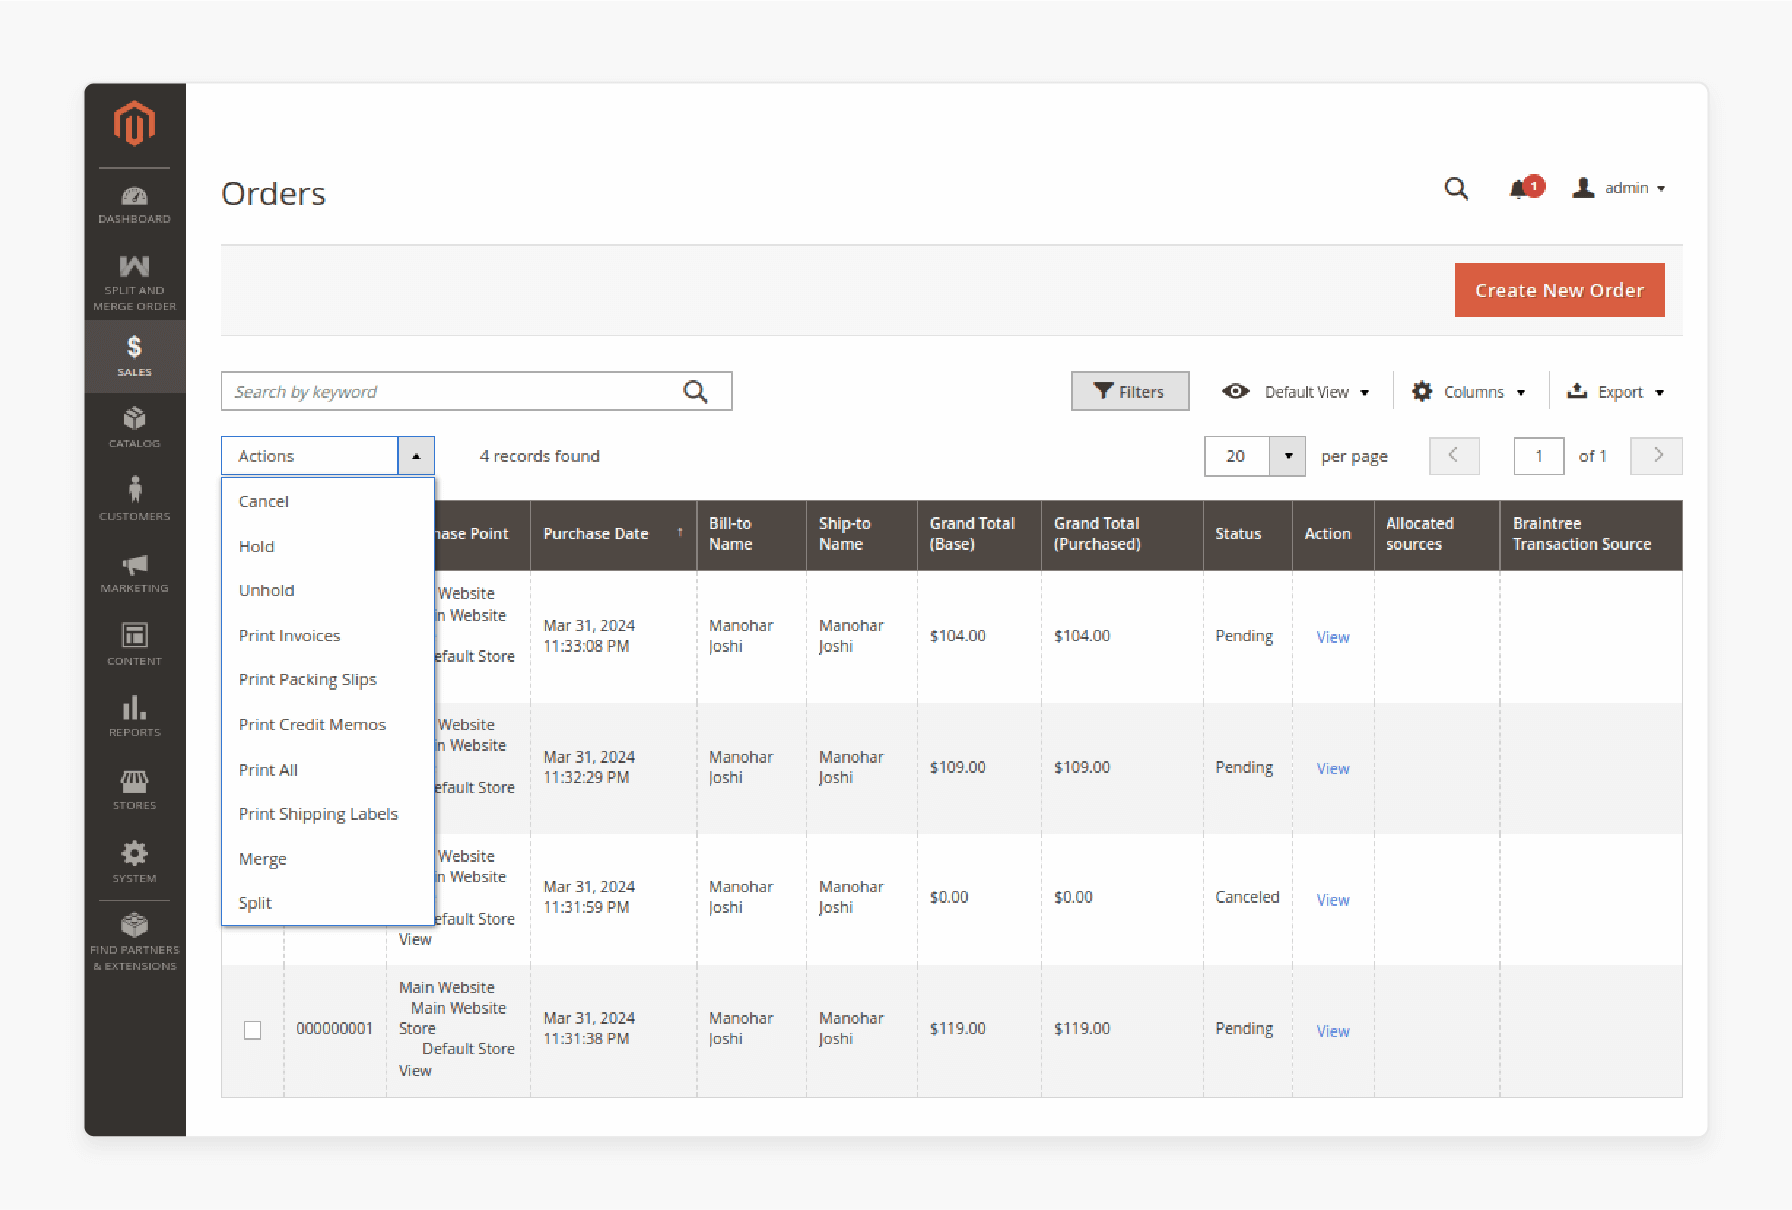View the $119.00 order
Viewport: 1792px width, 1210px height.
tap(1332, 1031)
